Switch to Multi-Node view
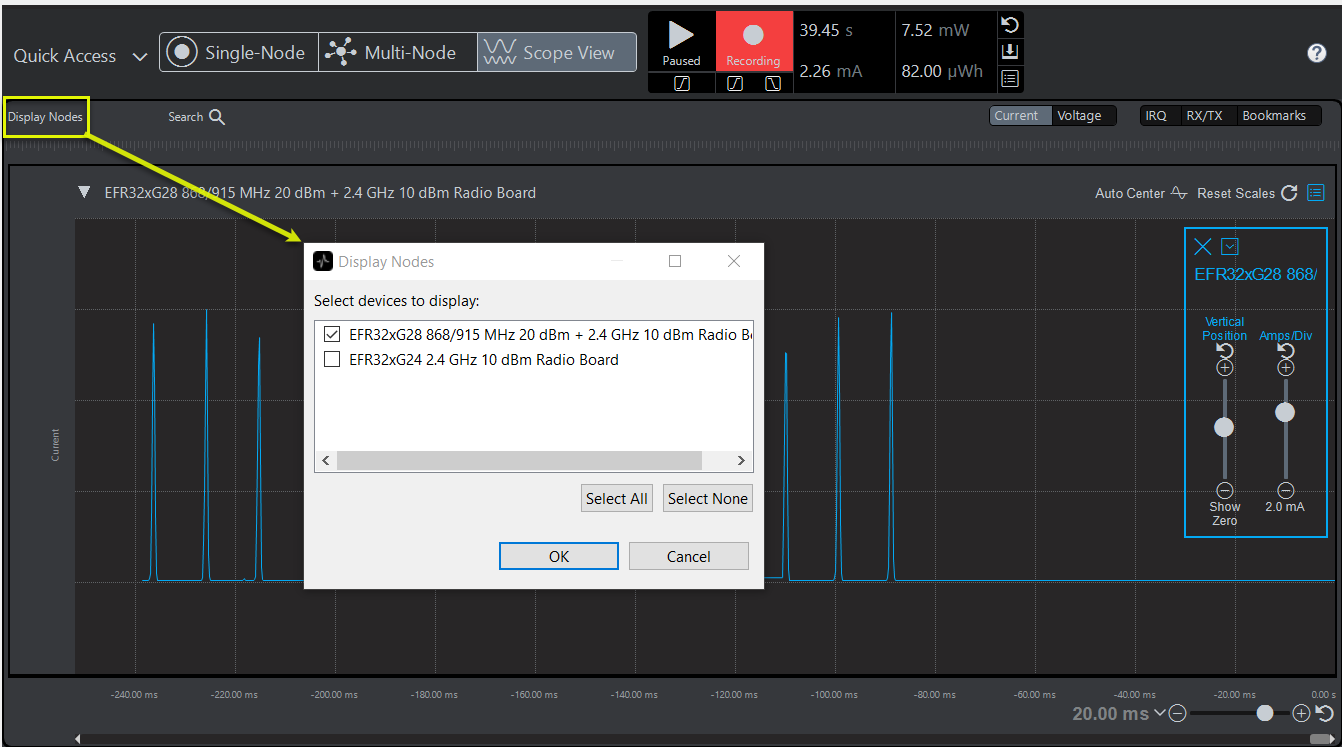Screen dimensions: 1342x747 pos(397,53)
